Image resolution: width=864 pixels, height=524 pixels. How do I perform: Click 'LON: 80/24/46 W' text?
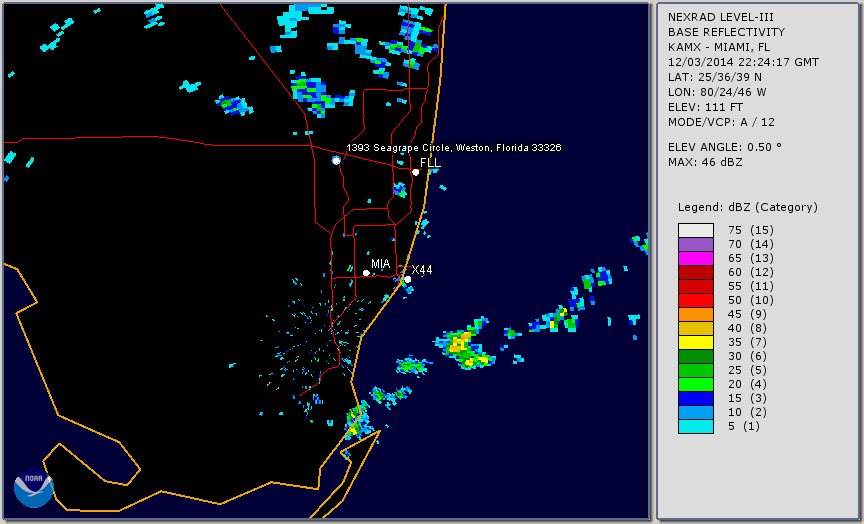click(x=717, y=92)
